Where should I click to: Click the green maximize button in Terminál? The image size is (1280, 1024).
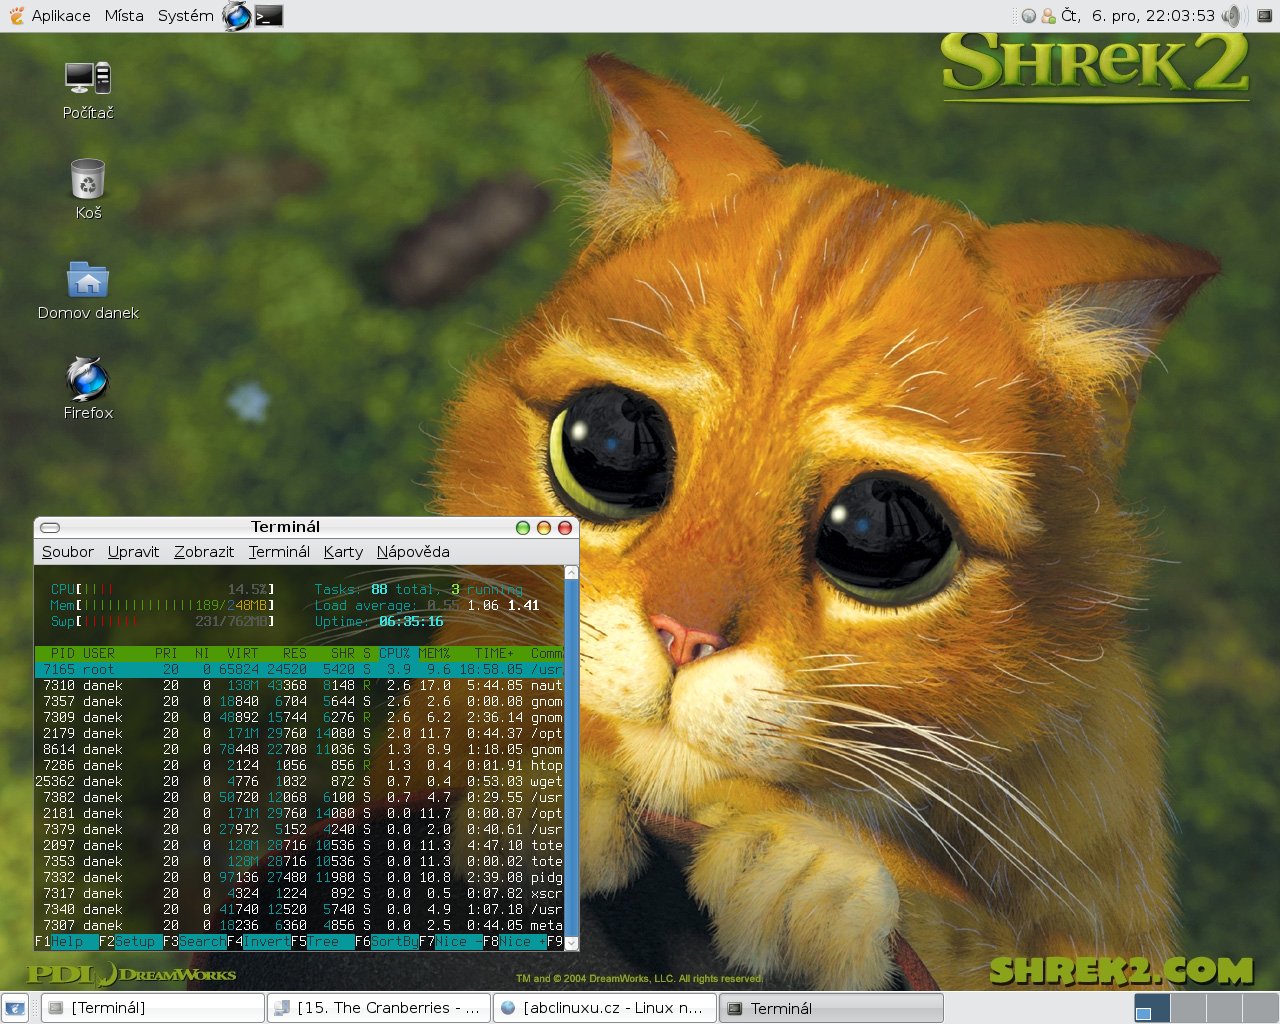coord(523,527)
